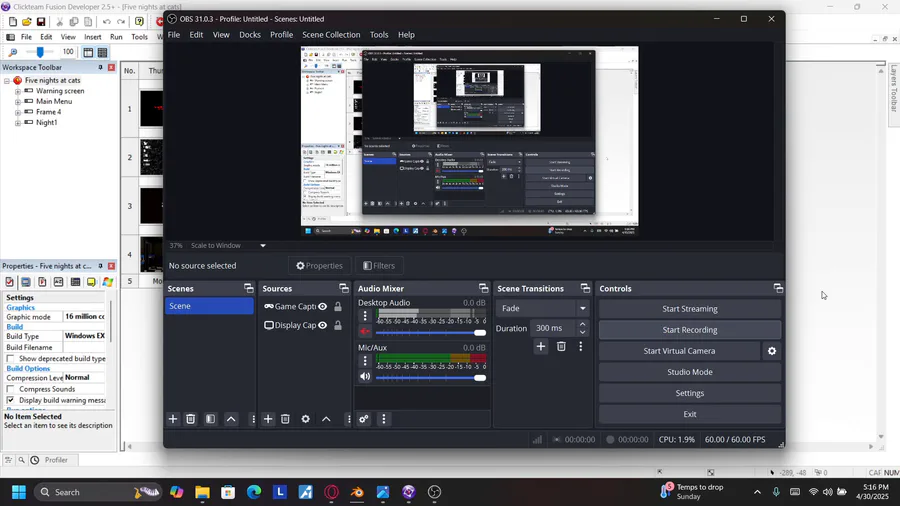The height and width of the screenshot is (506, 900).
Task: Open the OBS Tools menu
Action: coord(379,34)
